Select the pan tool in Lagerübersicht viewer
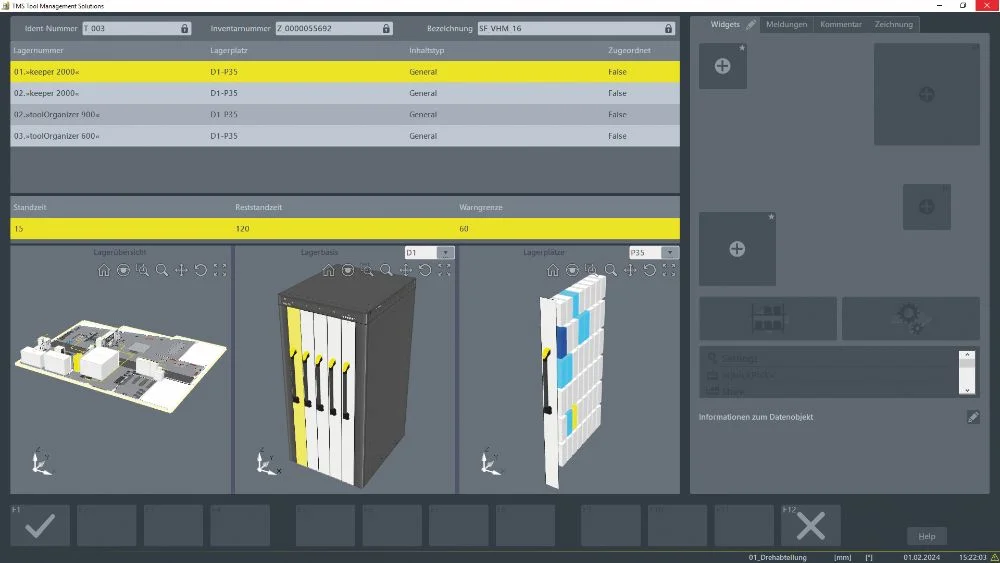The width and height of the screenshot is (1000, 563). 181,270
